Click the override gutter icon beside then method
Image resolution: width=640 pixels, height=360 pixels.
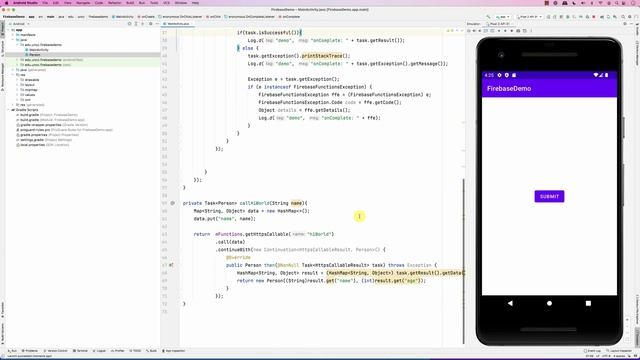(x=171, y=265)
